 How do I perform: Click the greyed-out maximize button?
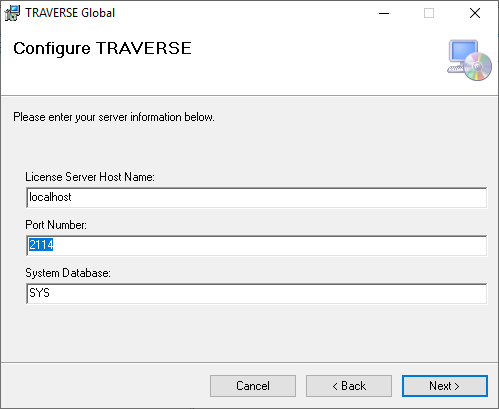(429, 13)
